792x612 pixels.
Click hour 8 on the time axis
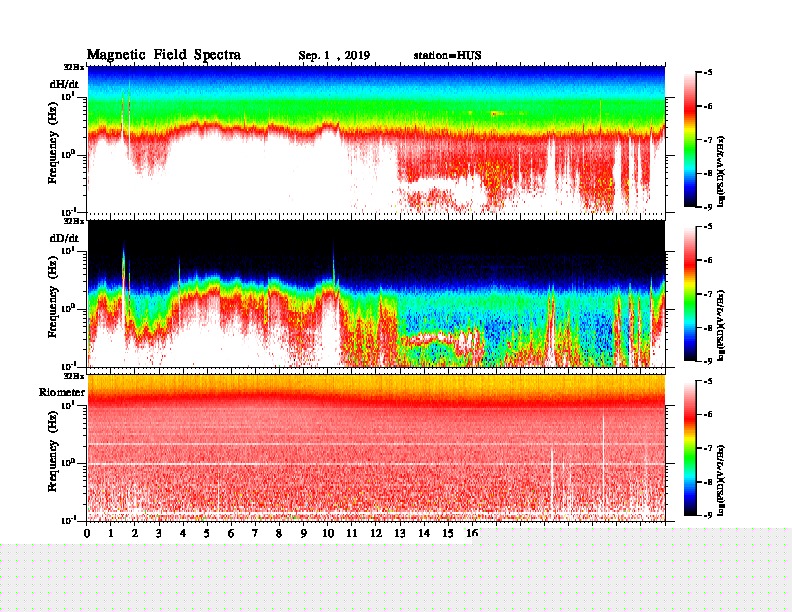[279, 533]
